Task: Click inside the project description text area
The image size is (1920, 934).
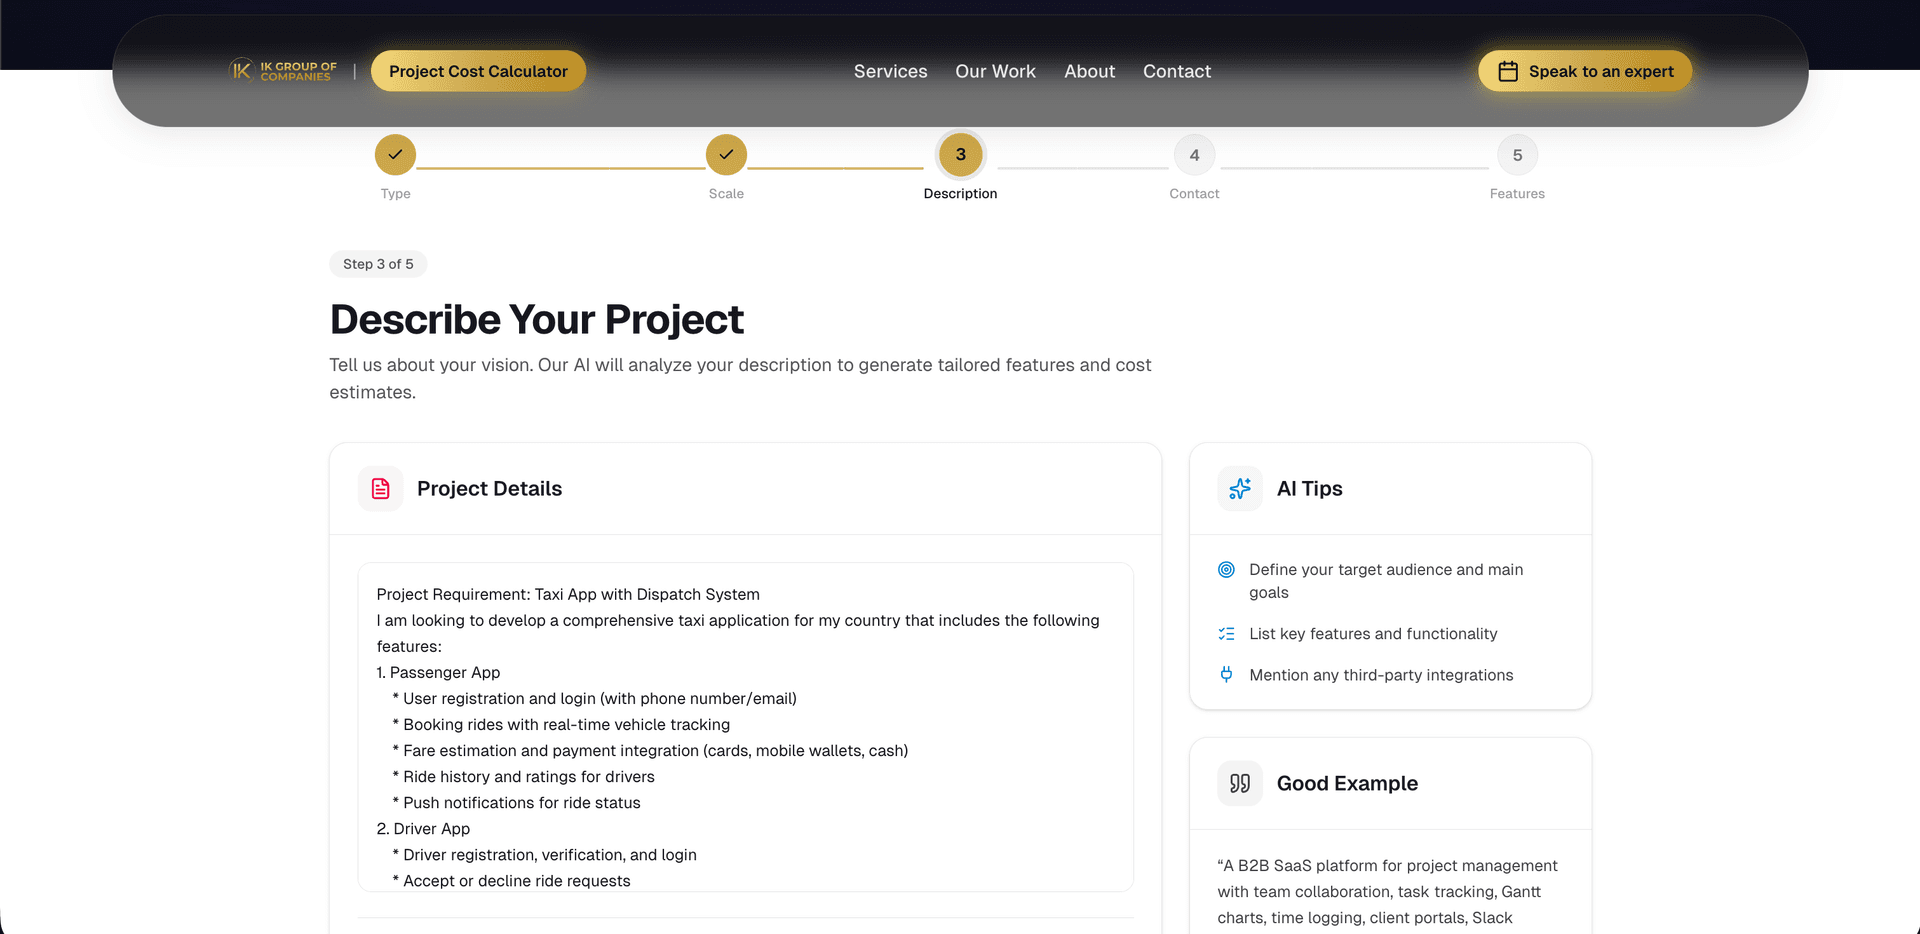Action: [x=745, y=727]
